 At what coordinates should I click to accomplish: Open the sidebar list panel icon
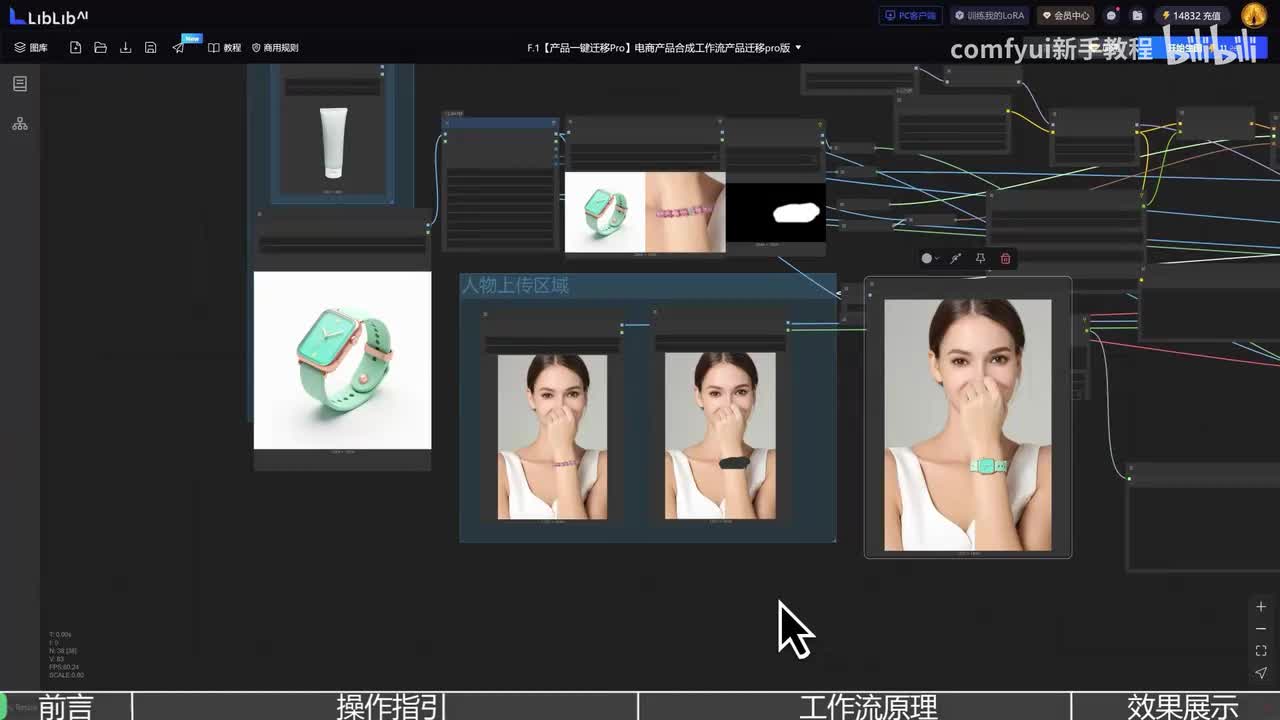click(20, 84)
